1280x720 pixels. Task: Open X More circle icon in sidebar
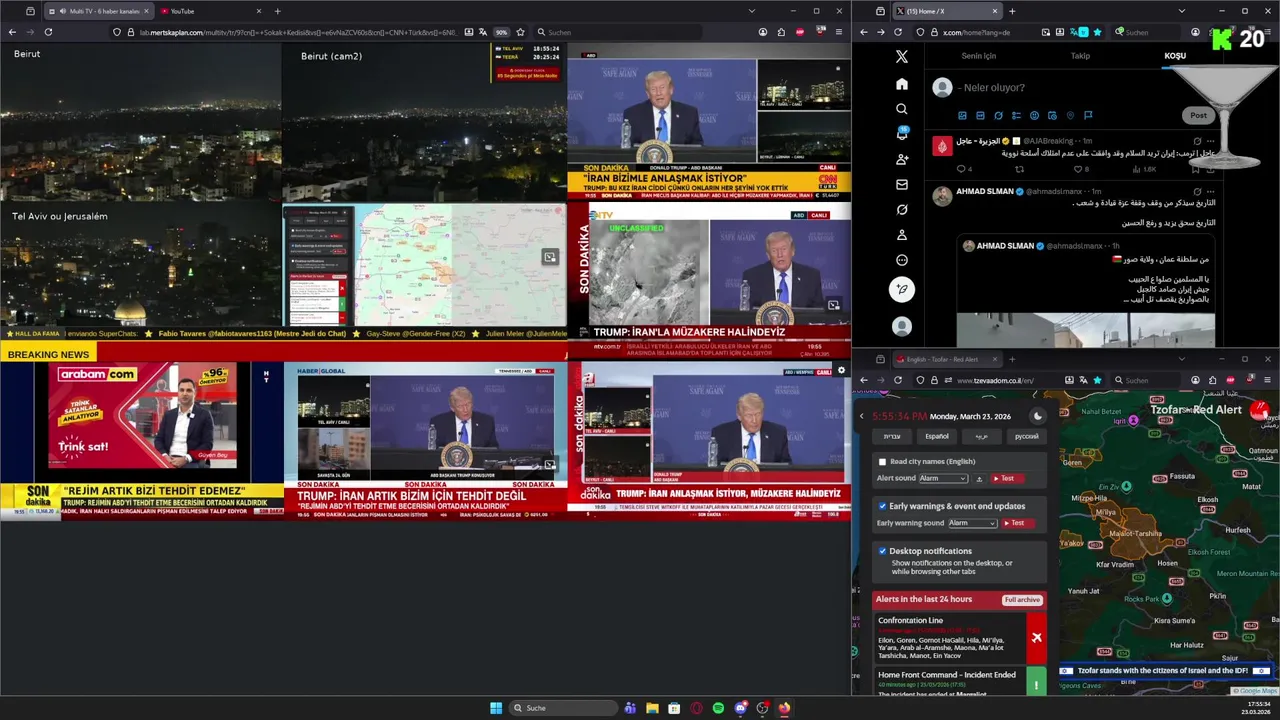[902, 260]
